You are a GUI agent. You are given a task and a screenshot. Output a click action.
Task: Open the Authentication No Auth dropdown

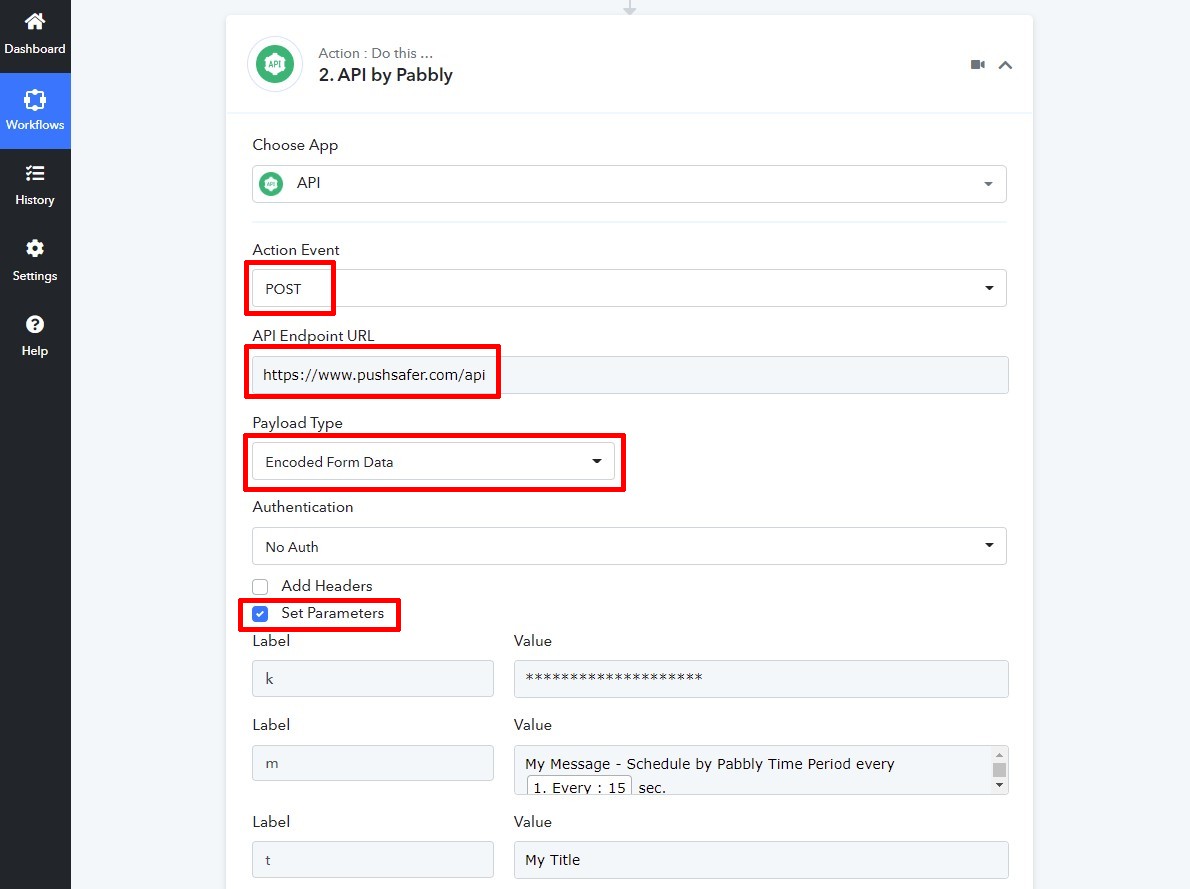tap(629, 547)
